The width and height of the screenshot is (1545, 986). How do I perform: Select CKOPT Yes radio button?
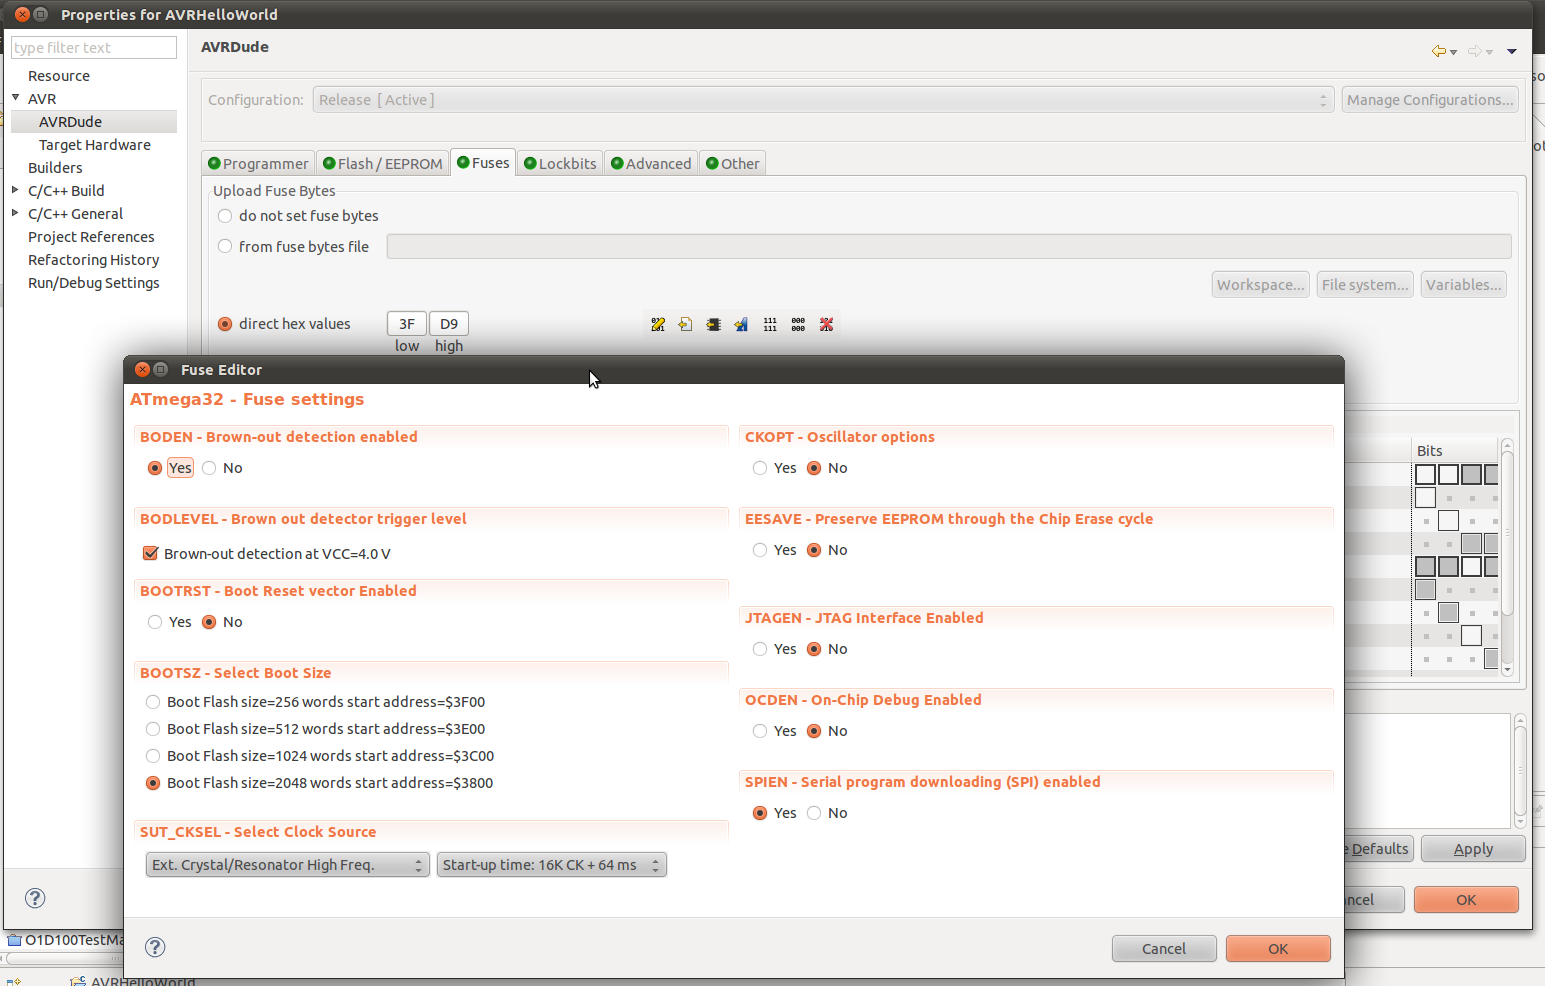click(x=760, y=468)
